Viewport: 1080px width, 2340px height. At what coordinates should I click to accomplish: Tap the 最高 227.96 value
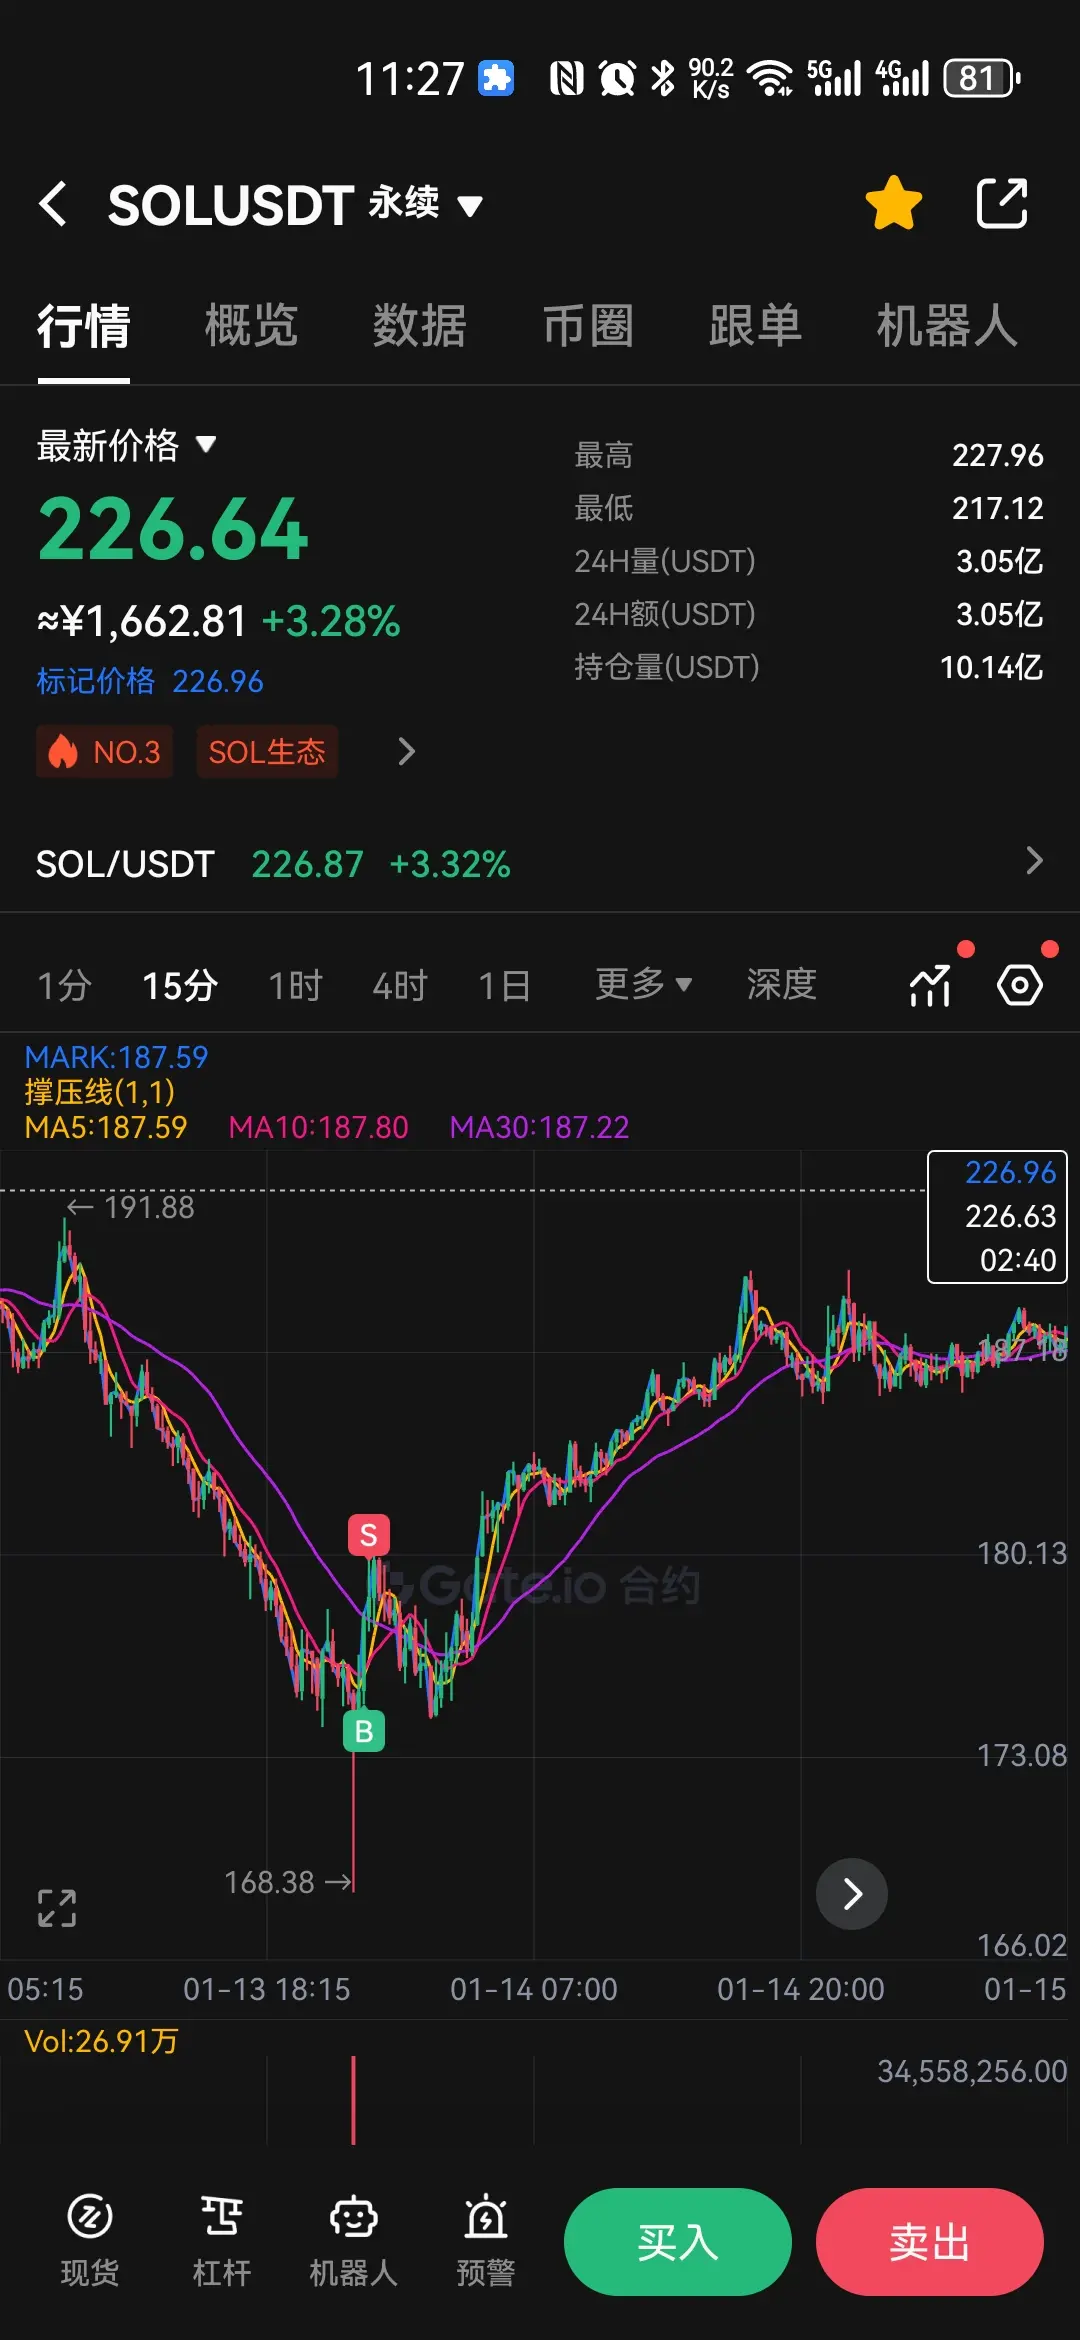[998, 455]
